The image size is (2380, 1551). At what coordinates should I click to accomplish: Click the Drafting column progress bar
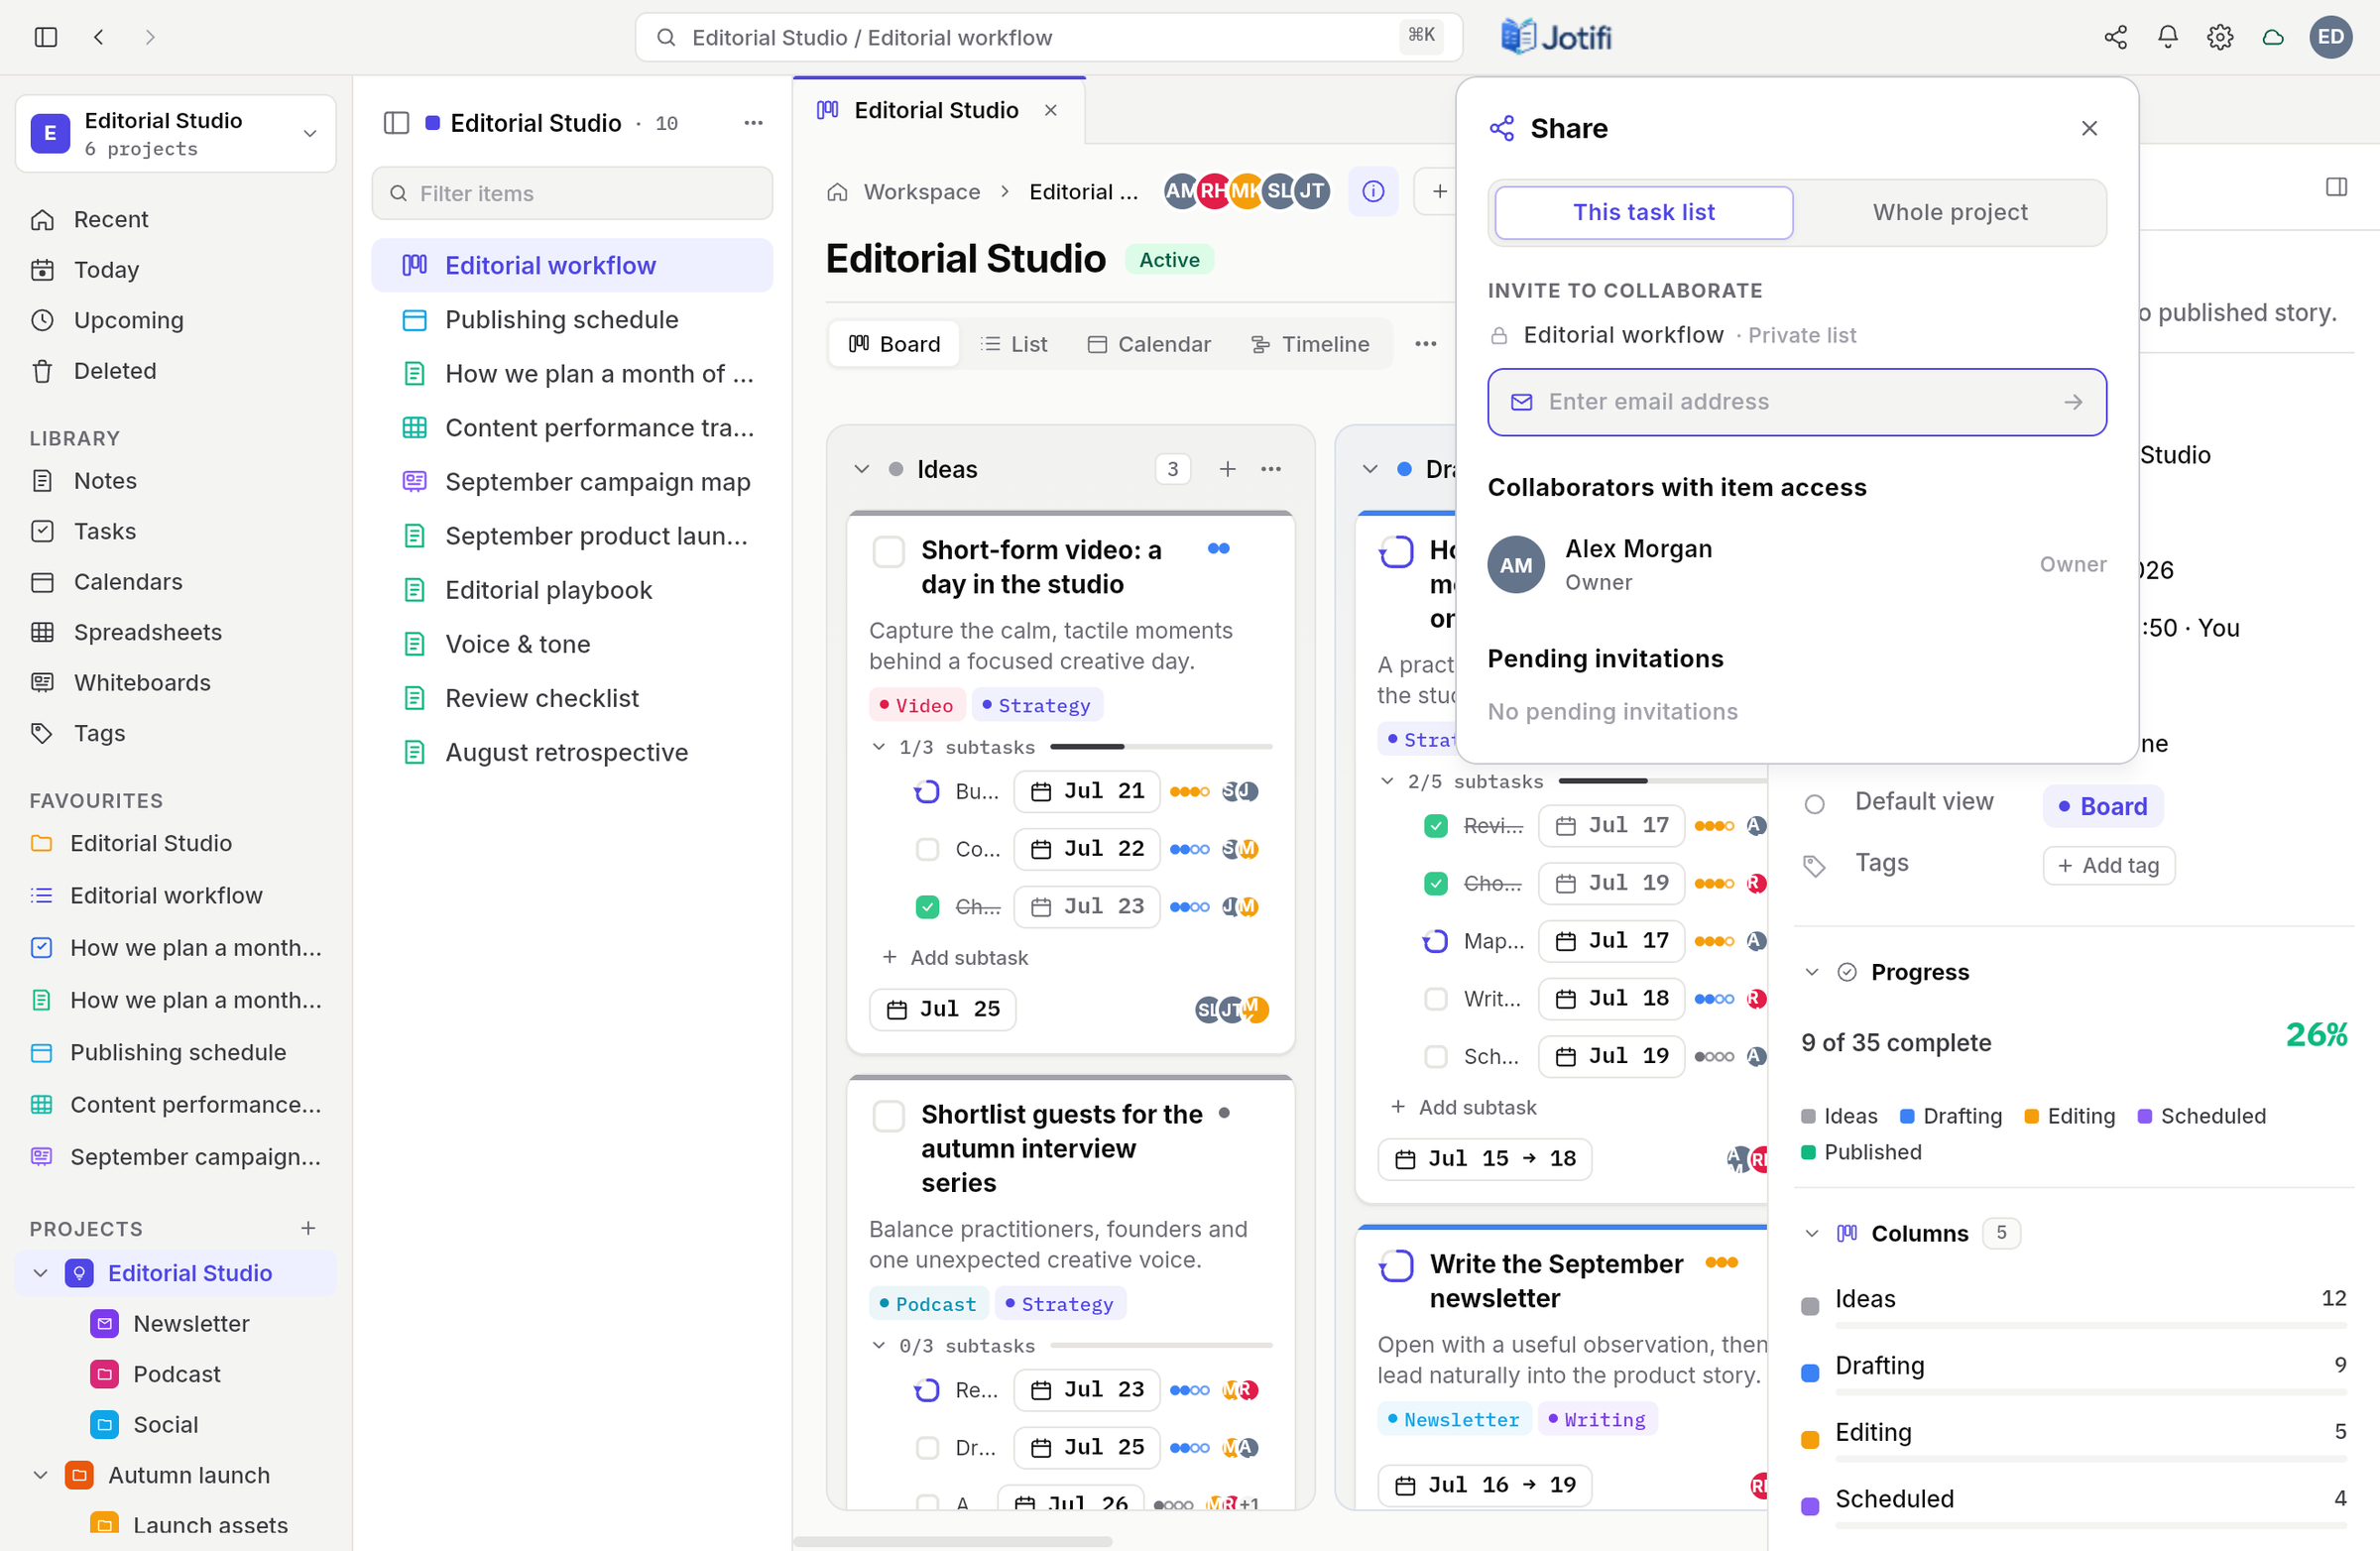pyautogui.click(x=2090, y=1393)
